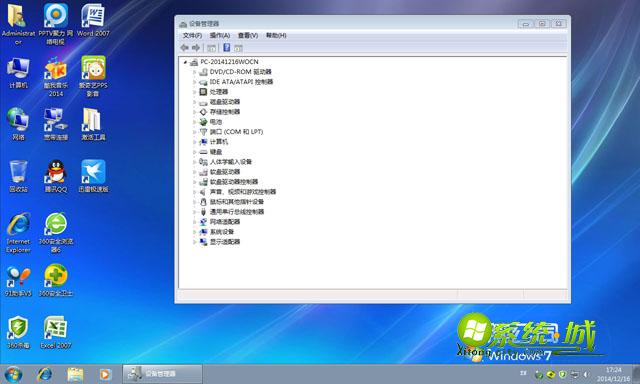Expand the 端口 (COM 和 LPT) node

coord(194,132)
